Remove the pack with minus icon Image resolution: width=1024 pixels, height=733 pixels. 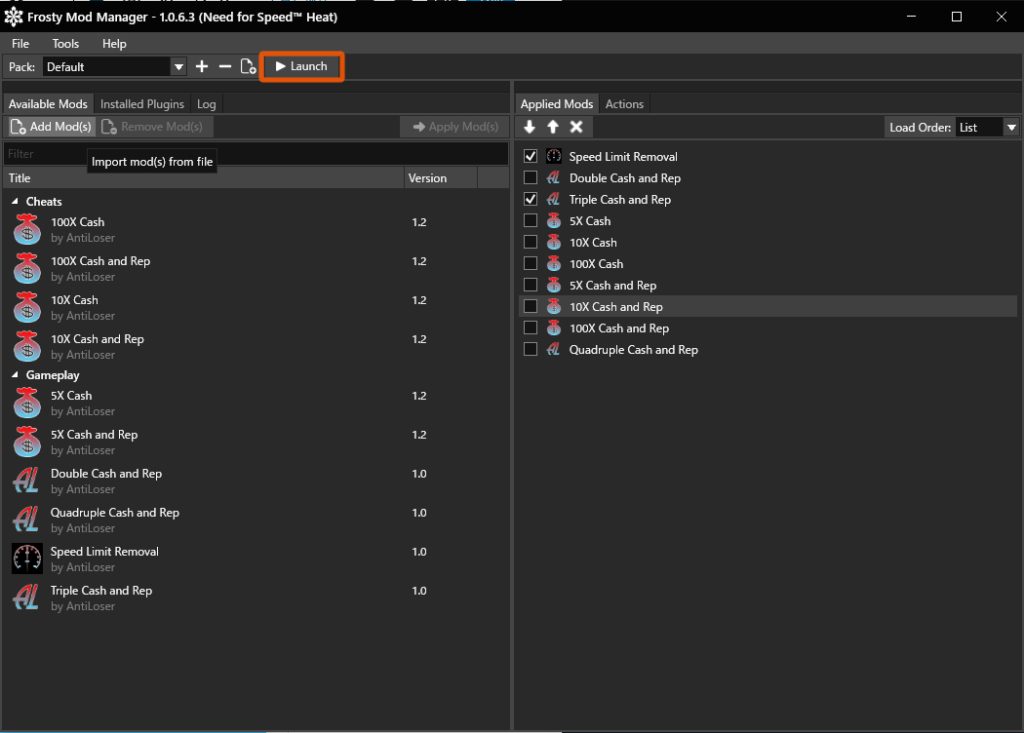pyautogui.click(x=225, y=67)
